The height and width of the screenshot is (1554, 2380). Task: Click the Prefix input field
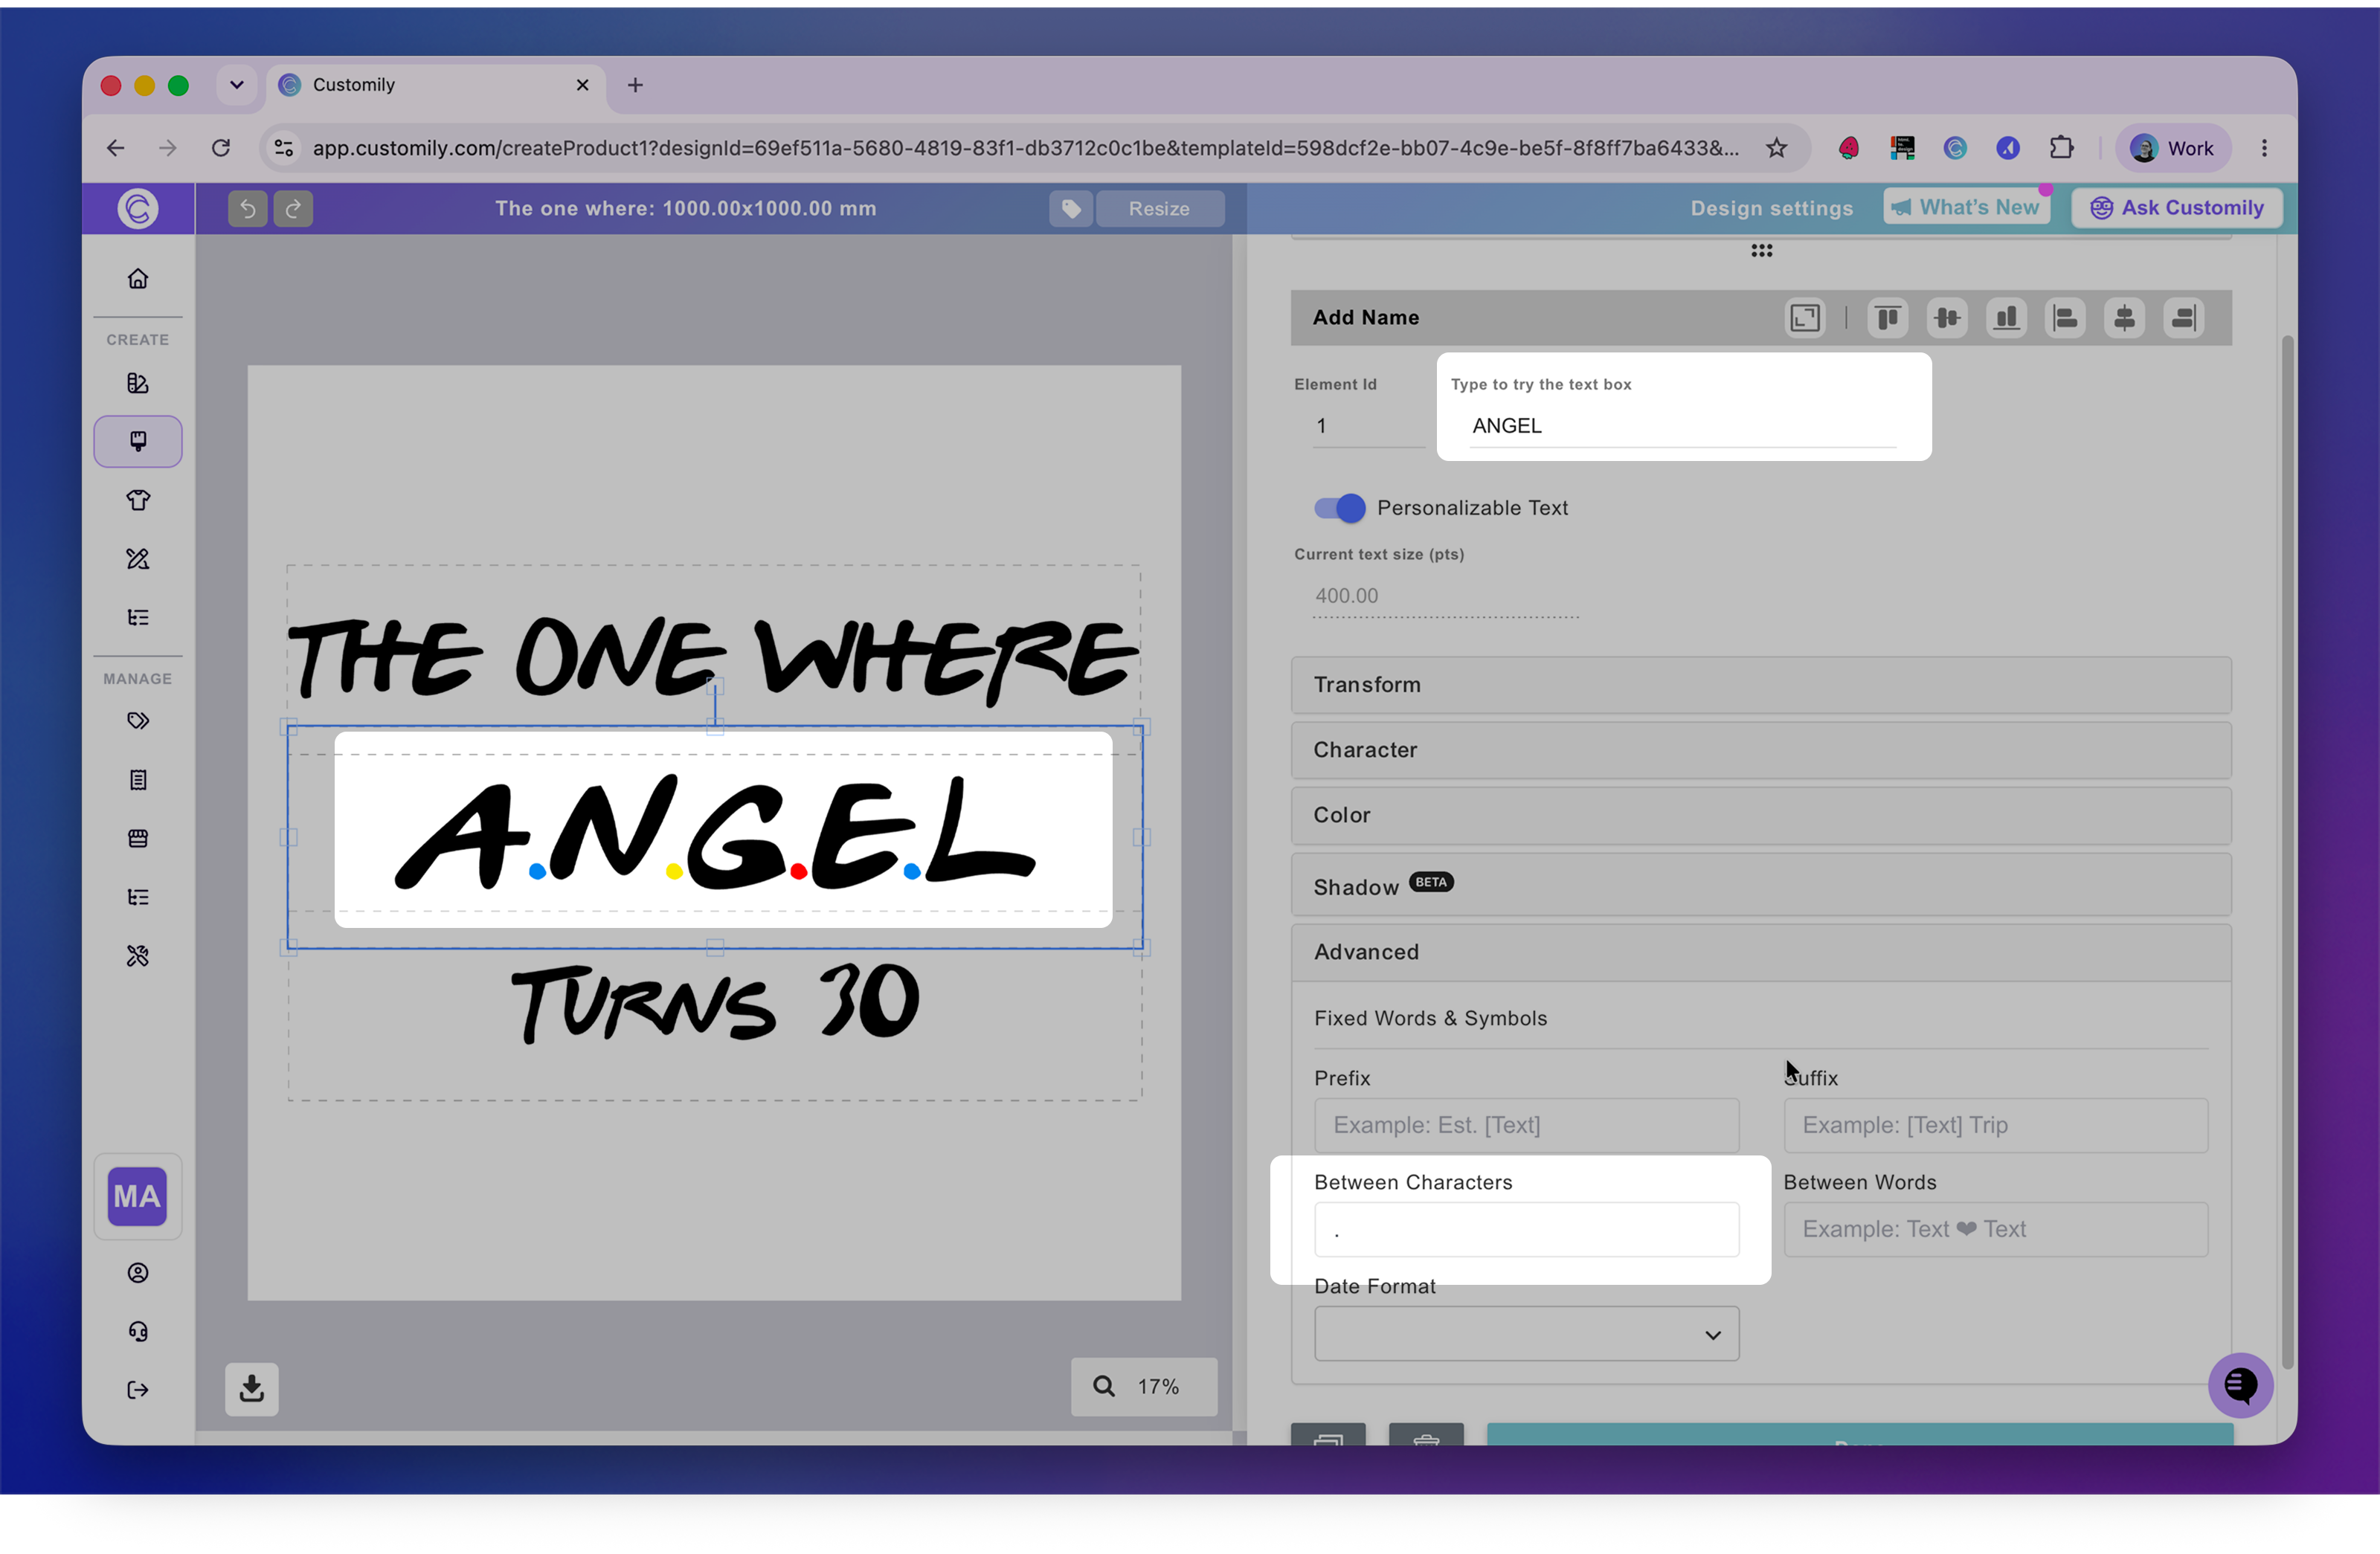point(1526,1125)
